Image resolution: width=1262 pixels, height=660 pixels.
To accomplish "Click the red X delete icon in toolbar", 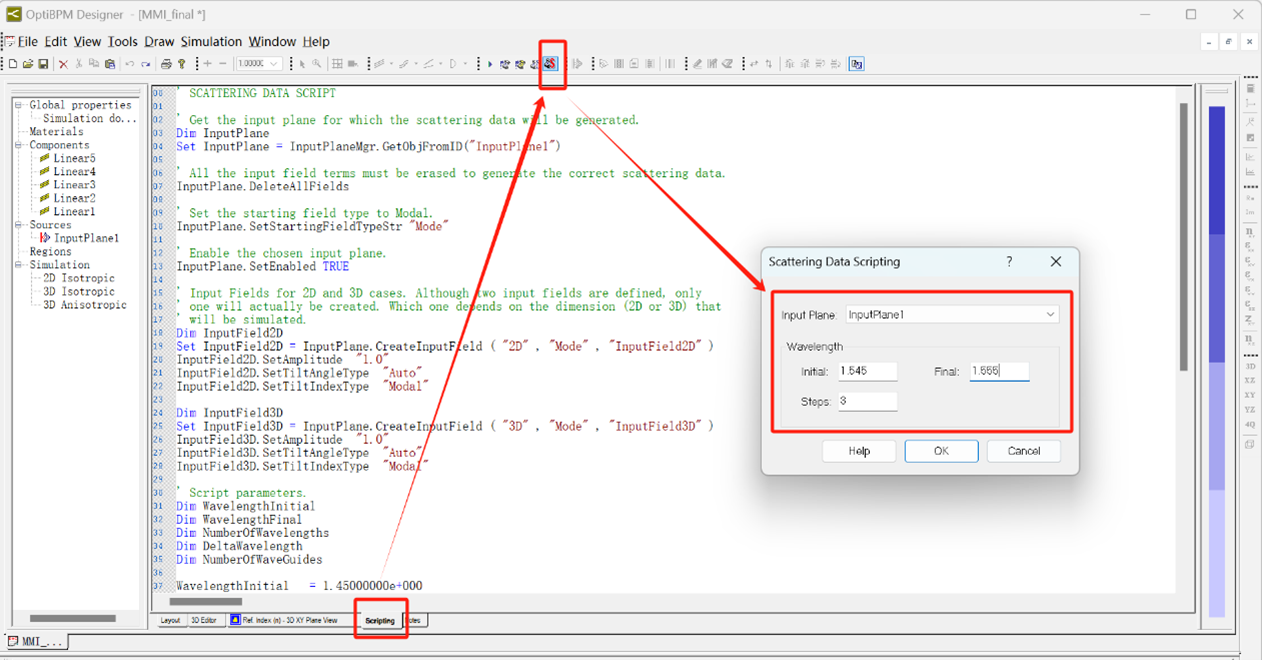I will pyautogui.click(x=63, y=64).
